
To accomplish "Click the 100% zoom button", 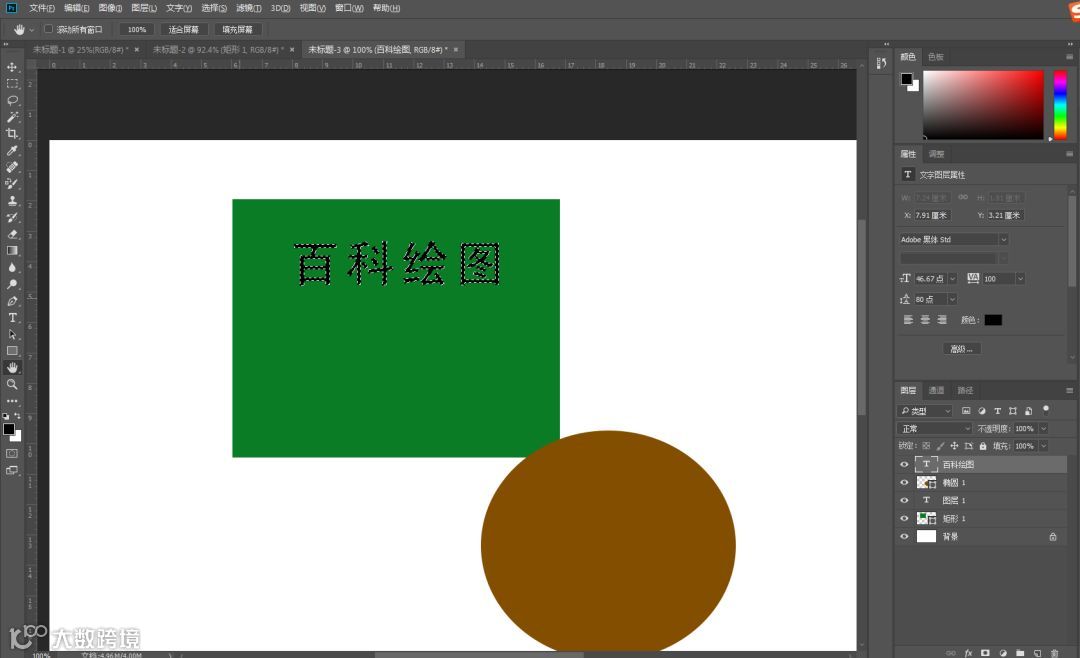I will pos(136,30).
